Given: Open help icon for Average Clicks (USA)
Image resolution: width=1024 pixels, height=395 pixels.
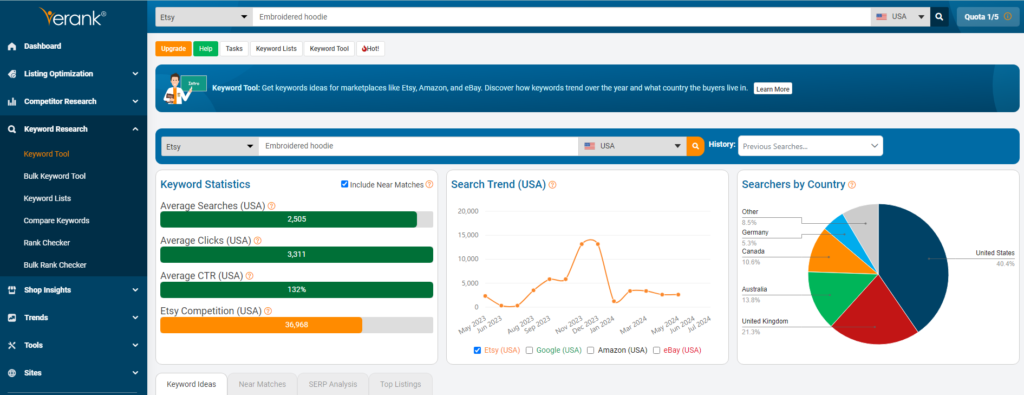Looking at the screenshot, I should click(257, 241).
